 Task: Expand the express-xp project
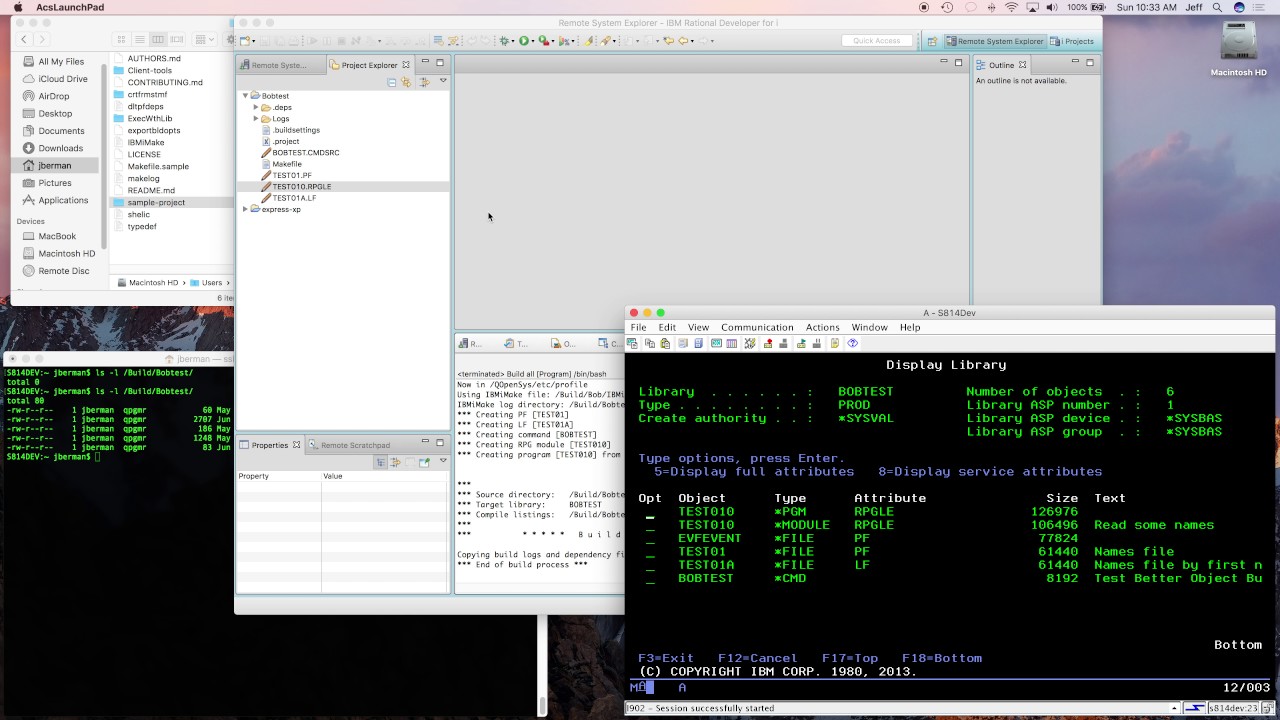click(x=245, y=210)
